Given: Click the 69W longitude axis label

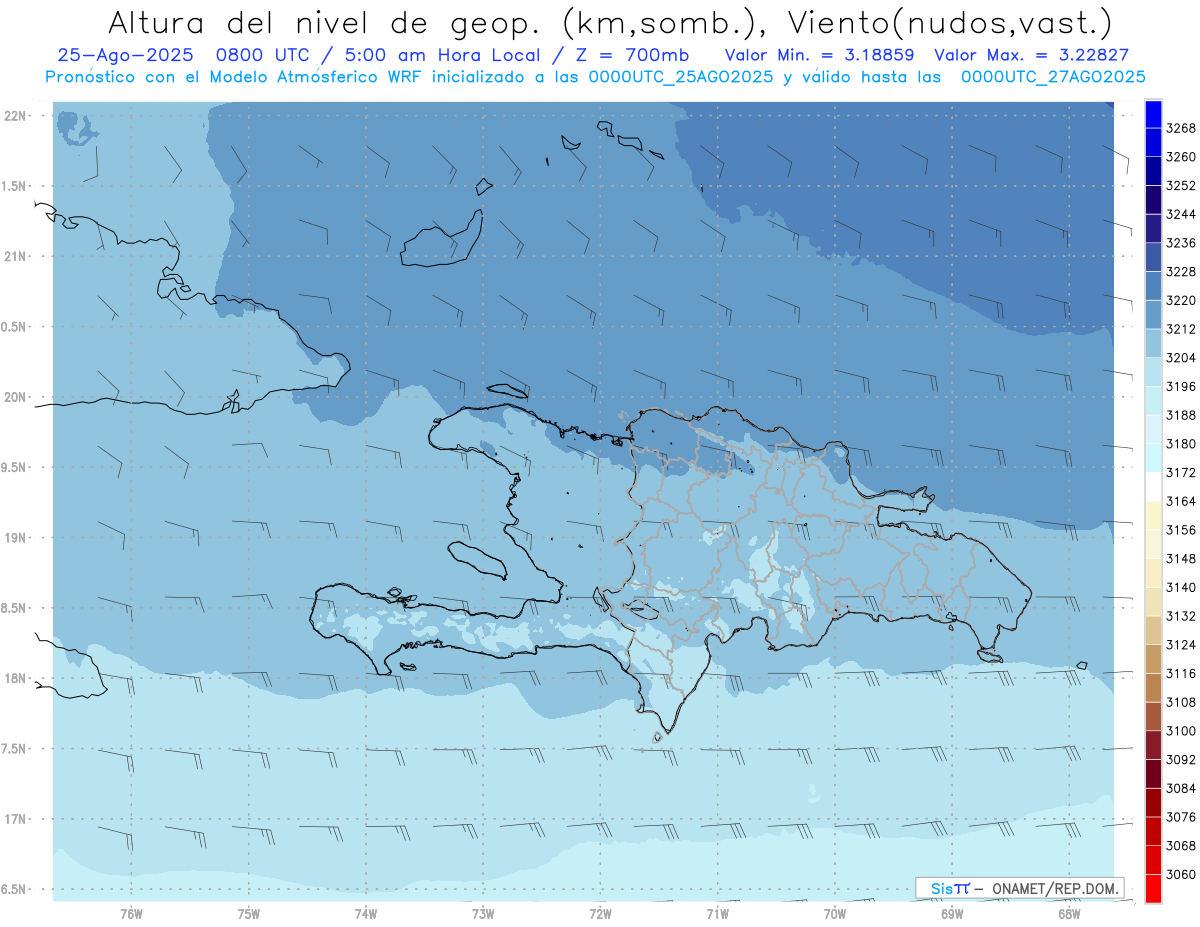Looking at the screenshot, I should point(952,914).
